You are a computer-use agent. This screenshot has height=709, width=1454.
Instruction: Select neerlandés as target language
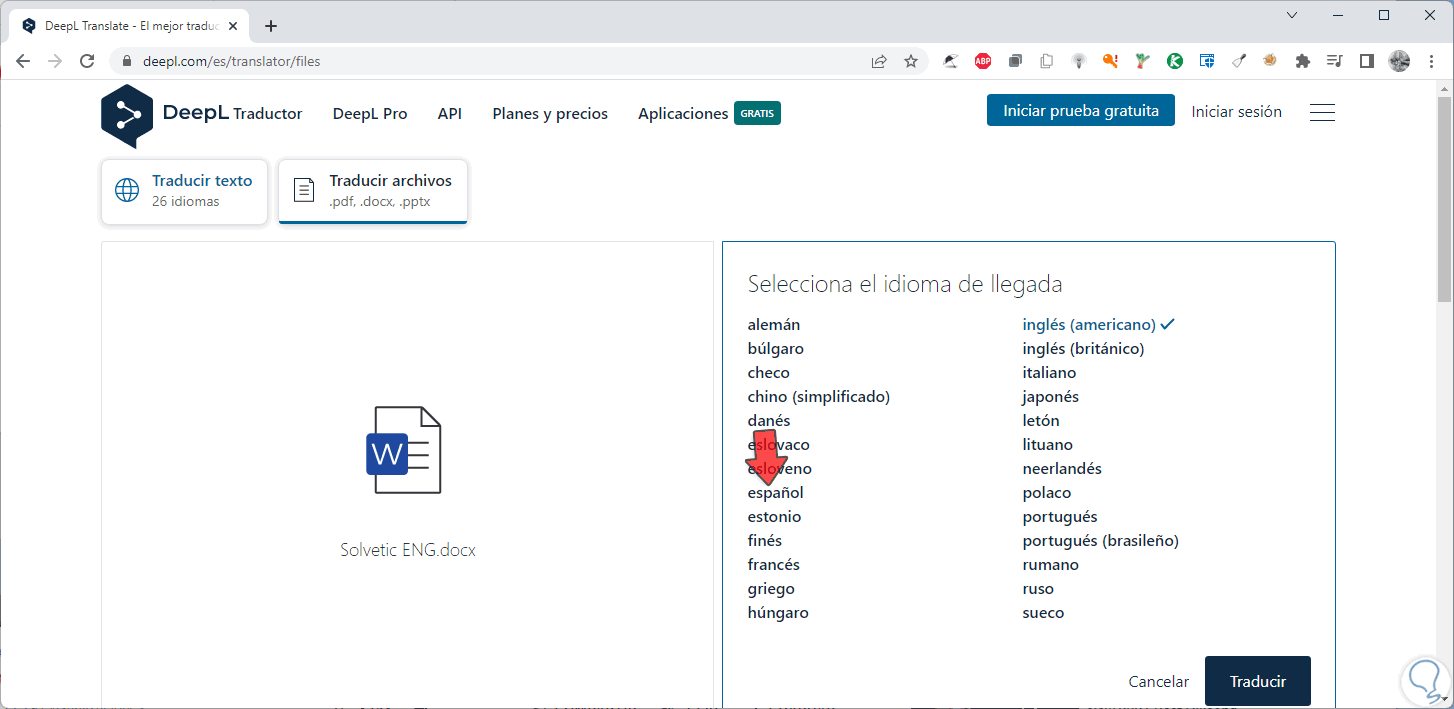click(x=1062, y=468)
